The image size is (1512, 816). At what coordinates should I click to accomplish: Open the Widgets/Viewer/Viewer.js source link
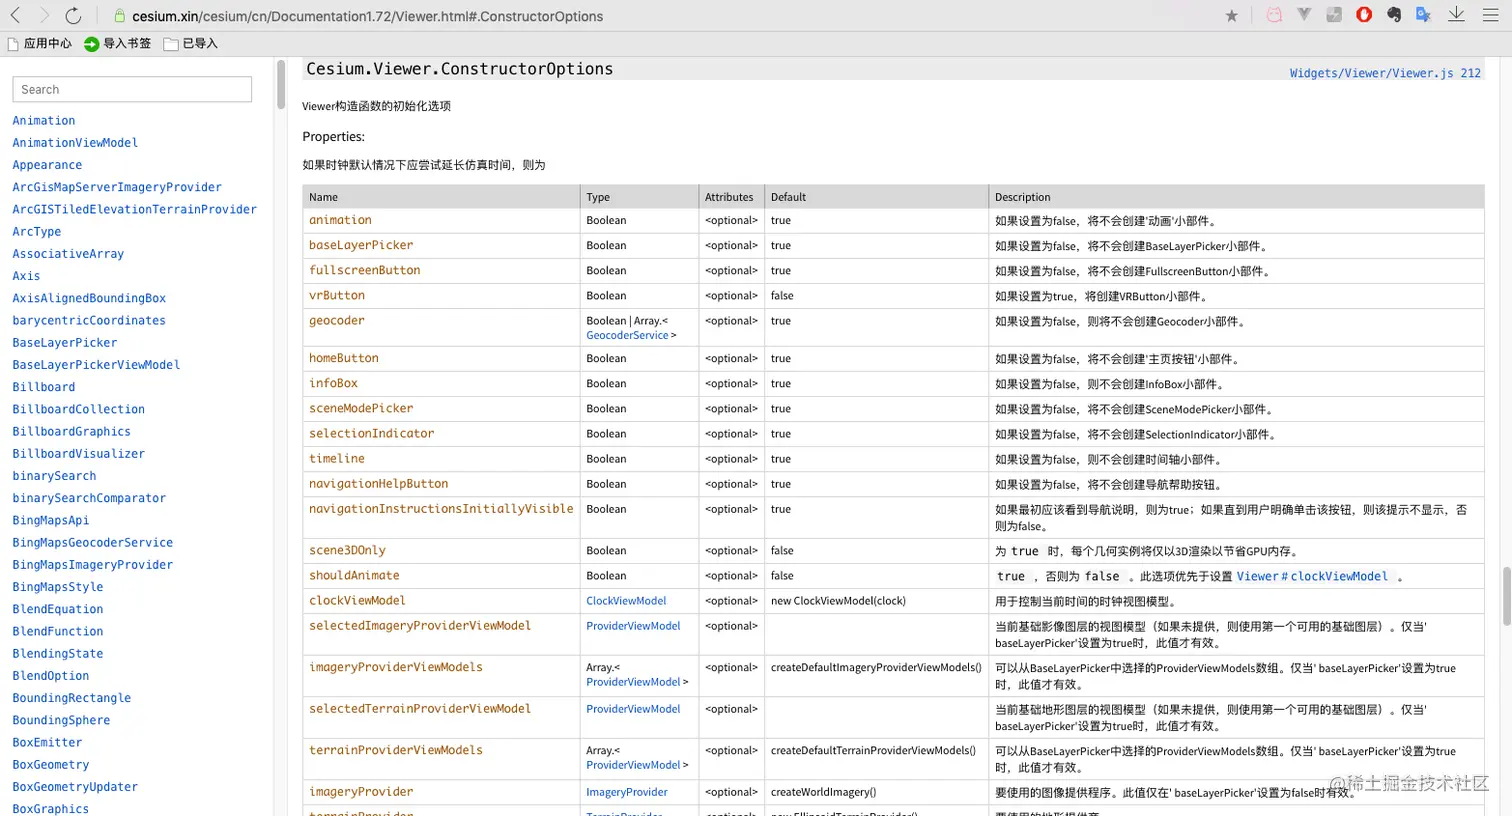[1385, 73]
